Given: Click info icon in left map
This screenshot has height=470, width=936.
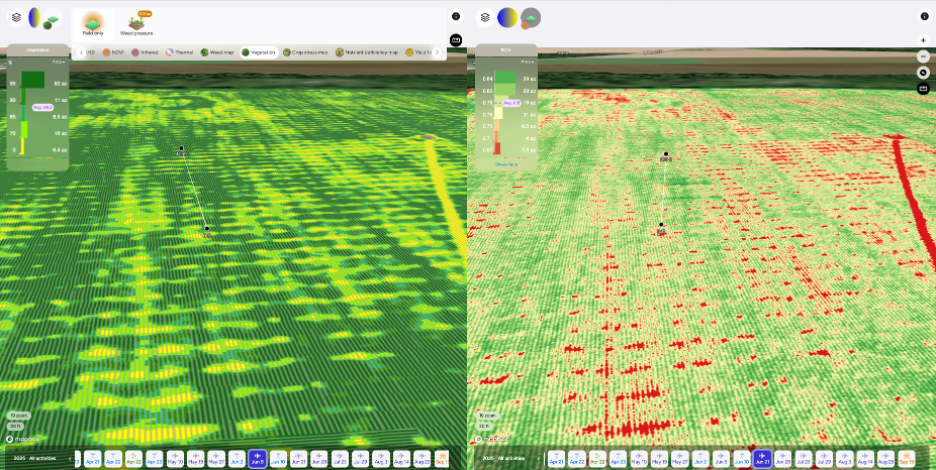Looking at the screenshot, I should click(x=456, y=17).
